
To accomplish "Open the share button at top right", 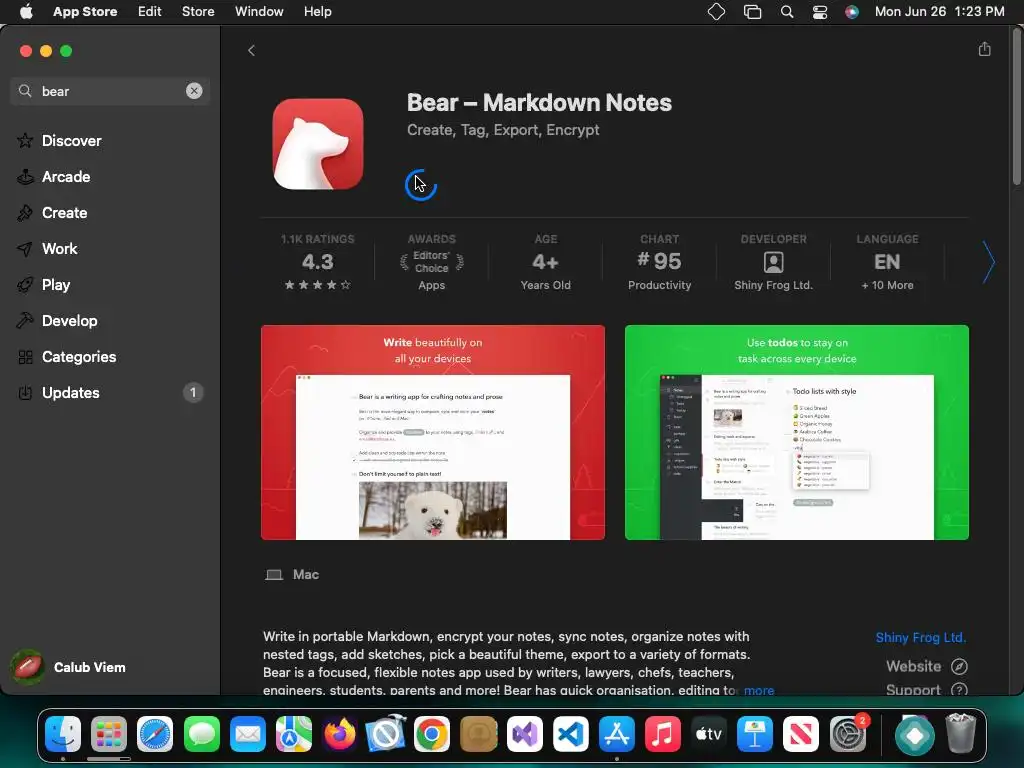I will coord(985,49).
